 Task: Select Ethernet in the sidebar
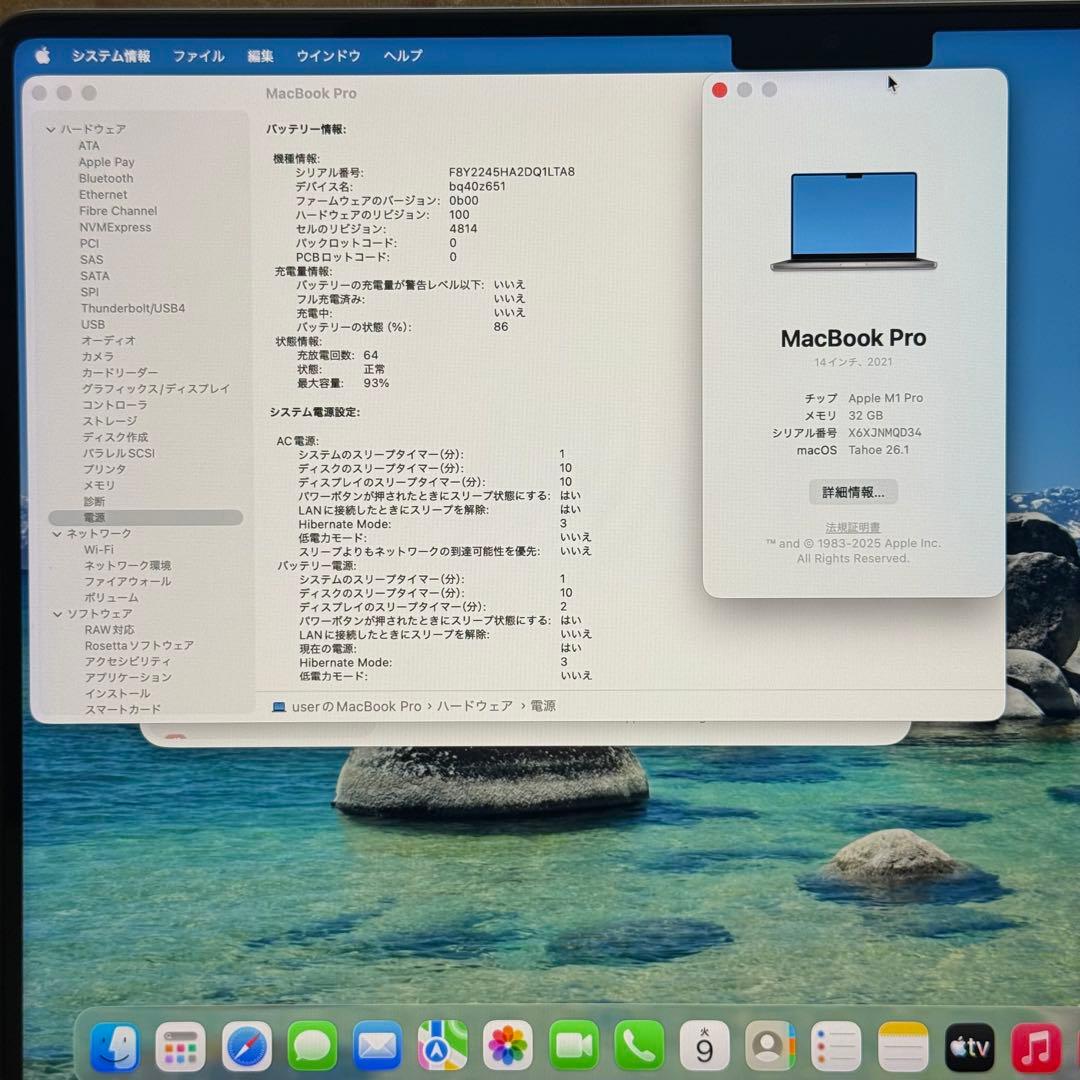103,195
